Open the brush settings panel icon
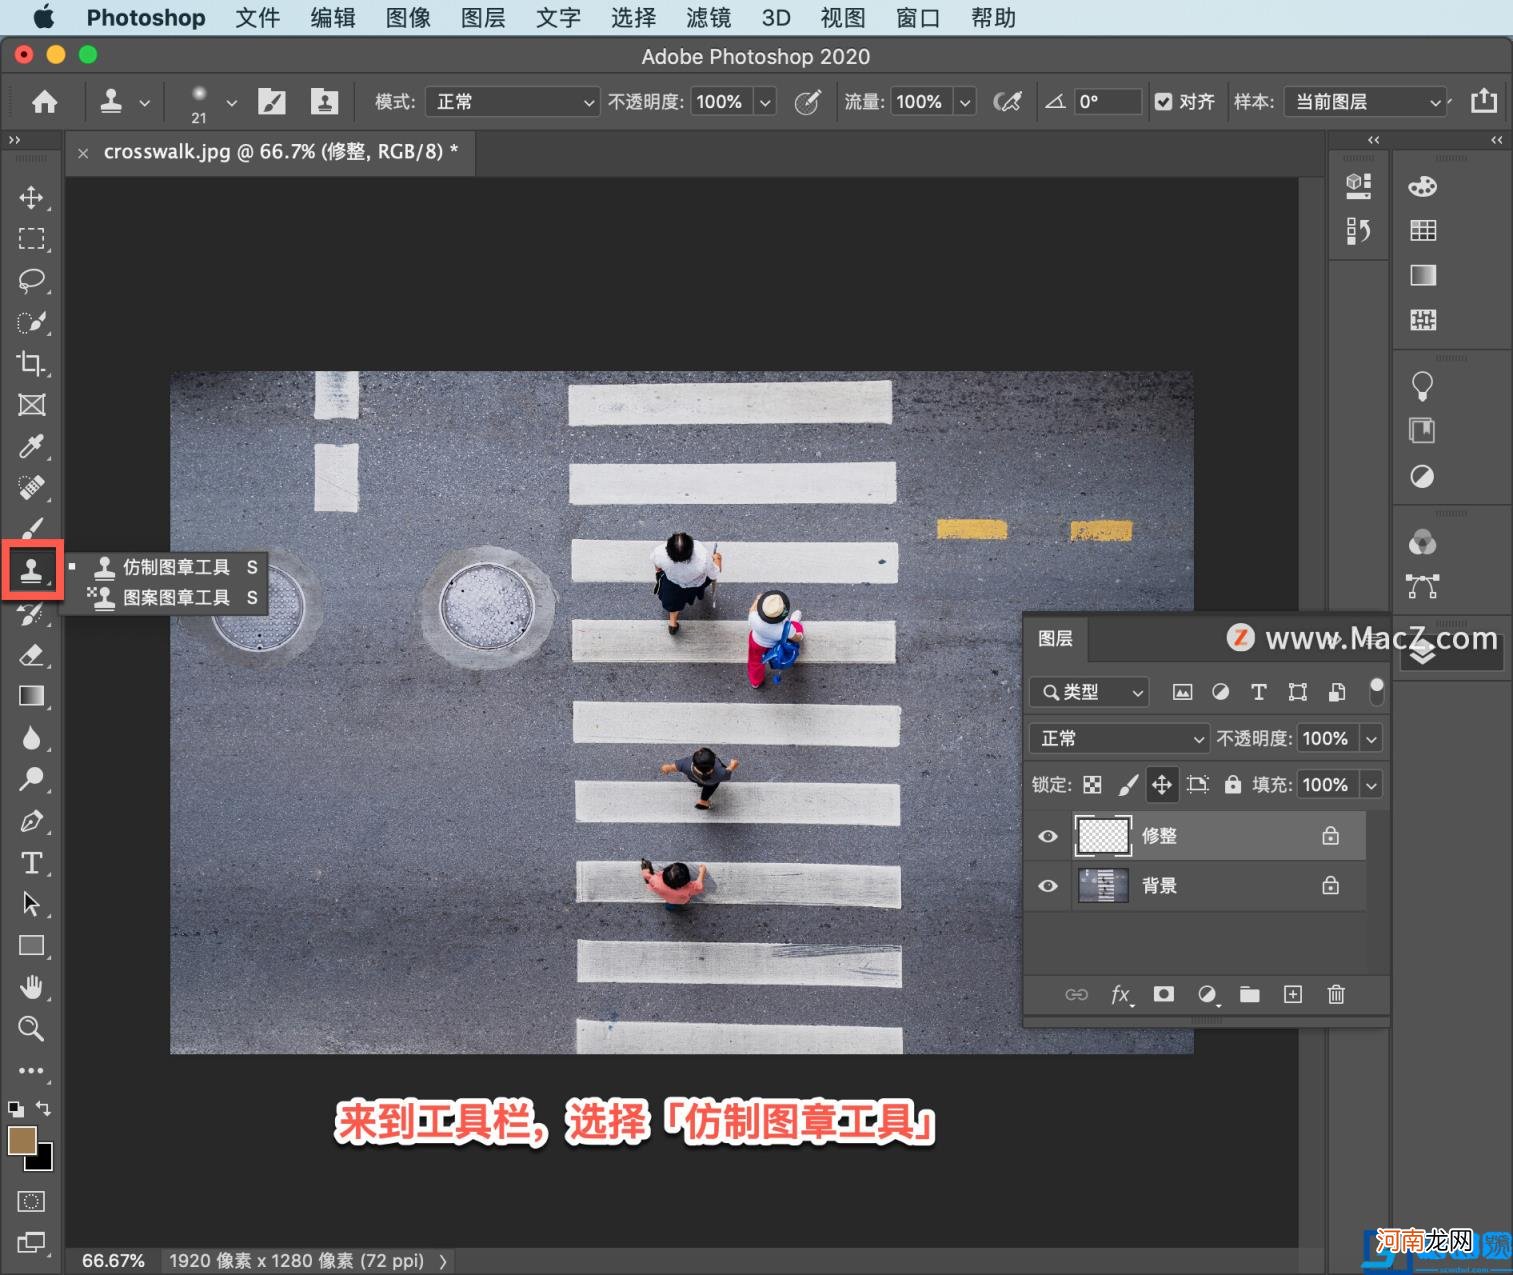1513x1275 pixels. (x=271, y=101)
